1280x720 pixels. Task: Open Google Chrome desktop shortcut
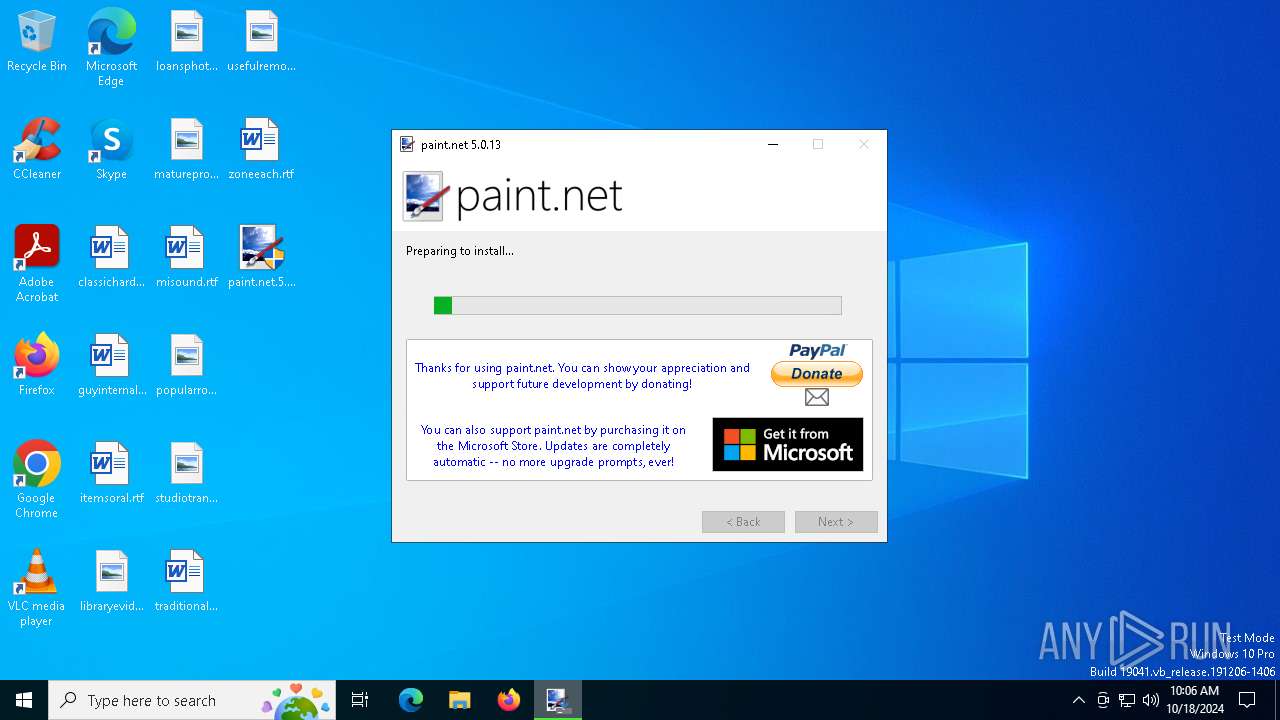click(37, 480)
